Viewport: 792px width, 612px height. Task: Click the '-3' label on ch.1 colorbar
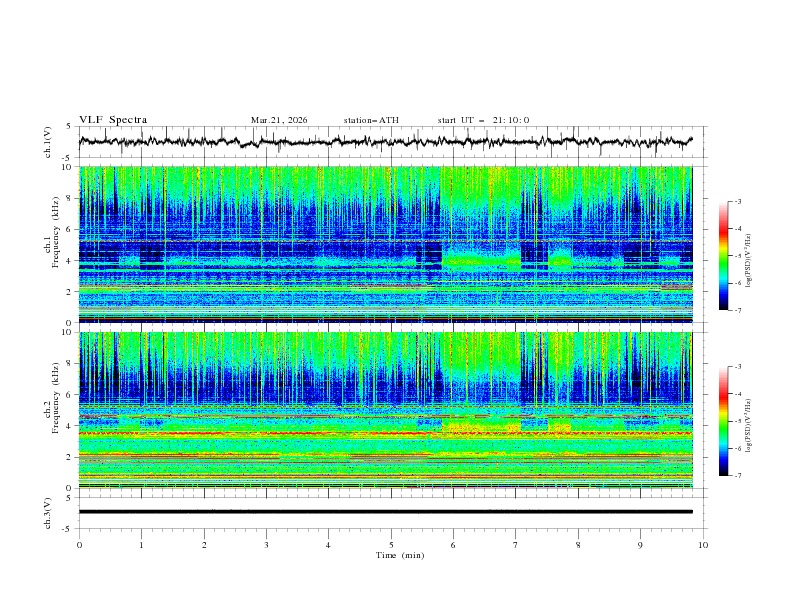click(x=738, y=201)
